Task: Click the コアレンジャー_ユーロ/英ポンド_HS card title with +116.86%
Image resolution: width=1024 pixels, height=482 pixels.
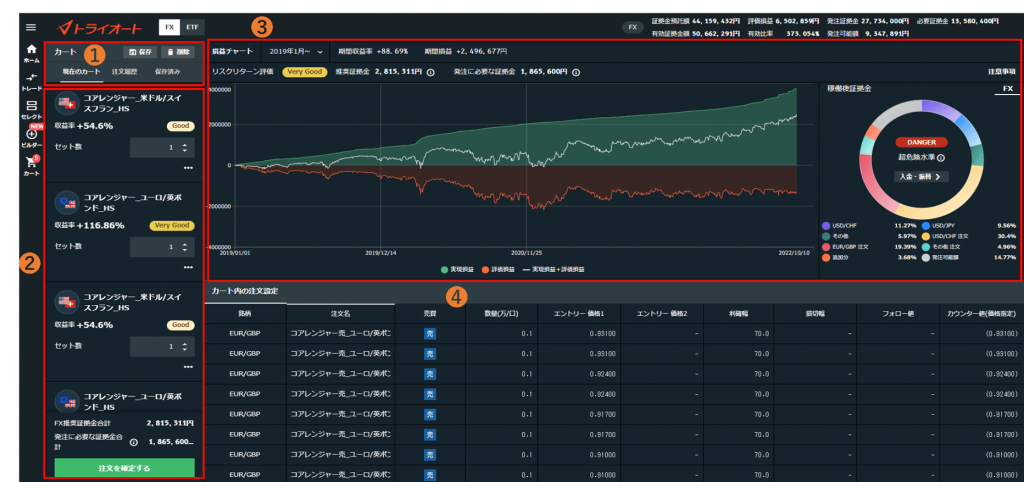Action: coord(133,202)
